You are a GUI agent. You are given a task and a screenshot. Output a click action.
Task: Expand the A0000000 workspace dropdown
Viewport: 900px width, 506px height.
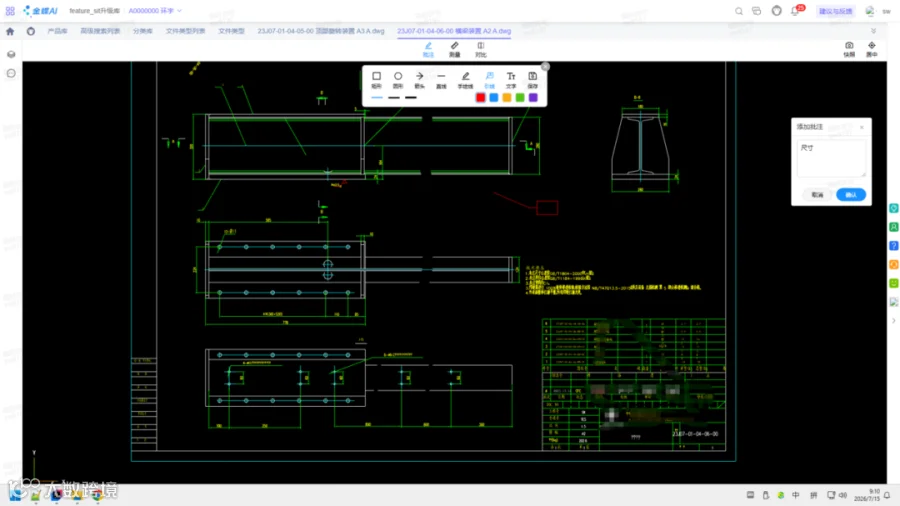(x=155, y=11)
